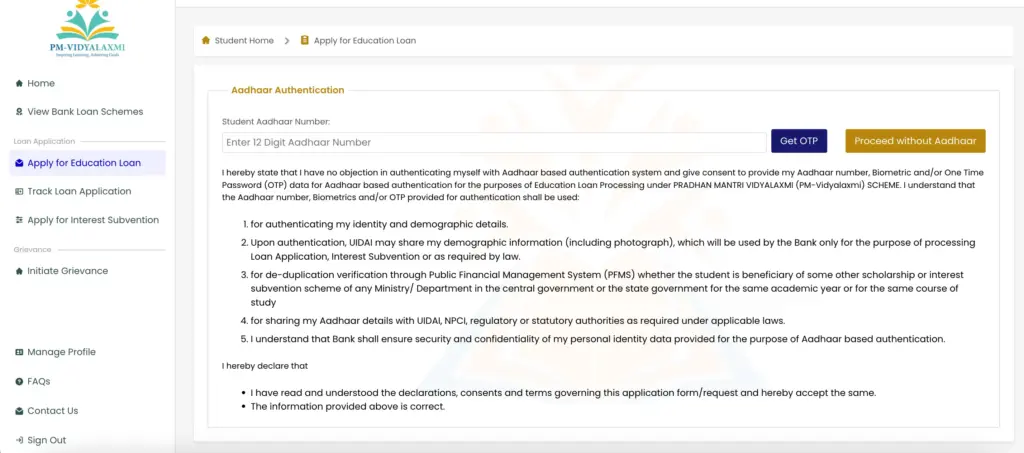The image size is (1024, 453).
Task: Select Apply for Education Loan menu item
Action: (x=88, y=163)
